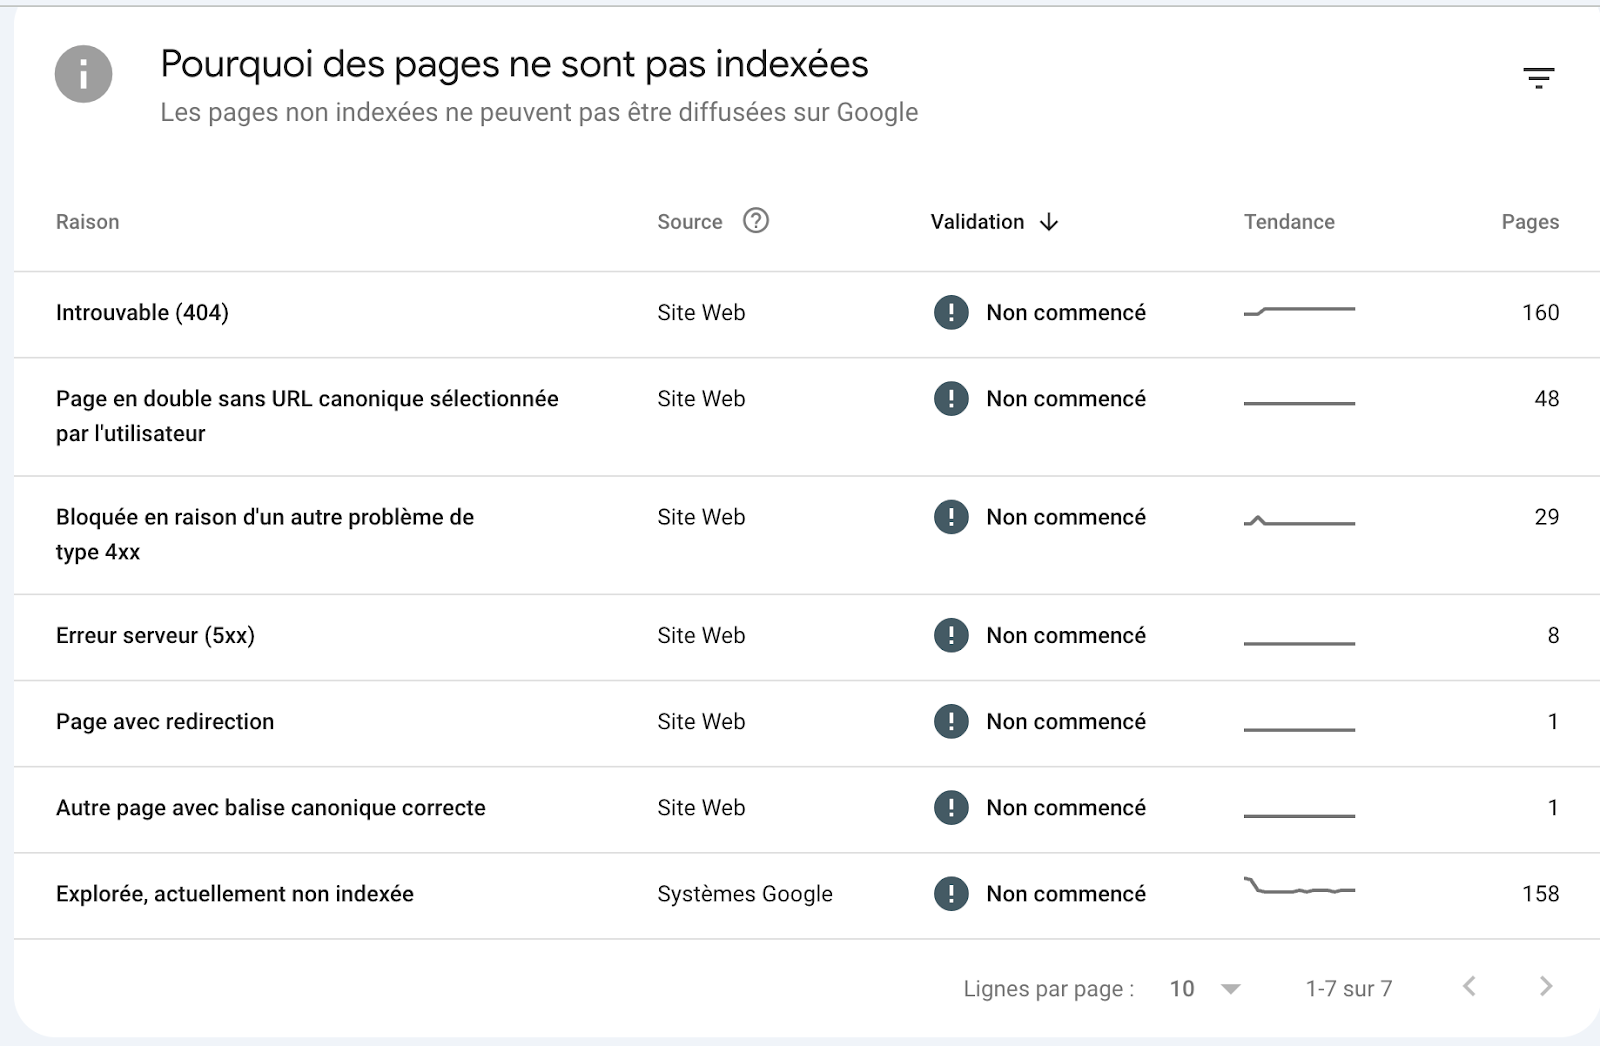Expand the rows-per-page selector showing 10

(1200, 988)
